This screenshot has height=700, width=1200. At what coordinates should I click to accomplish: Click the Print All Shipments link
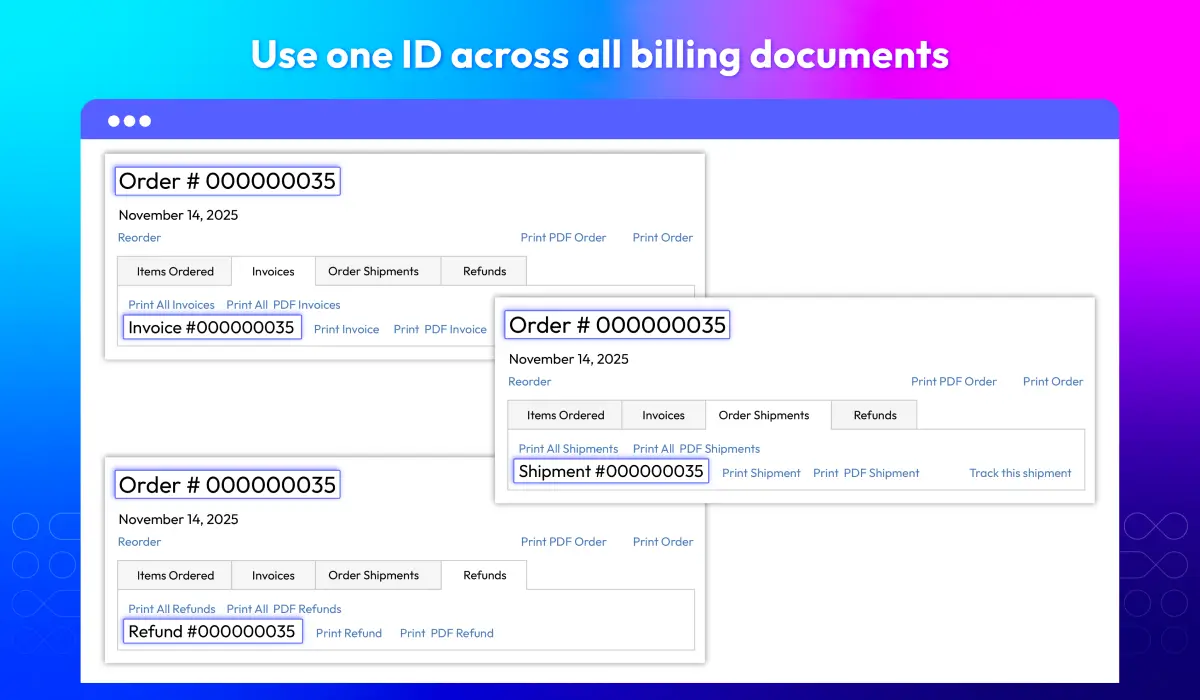coord(568,449)
